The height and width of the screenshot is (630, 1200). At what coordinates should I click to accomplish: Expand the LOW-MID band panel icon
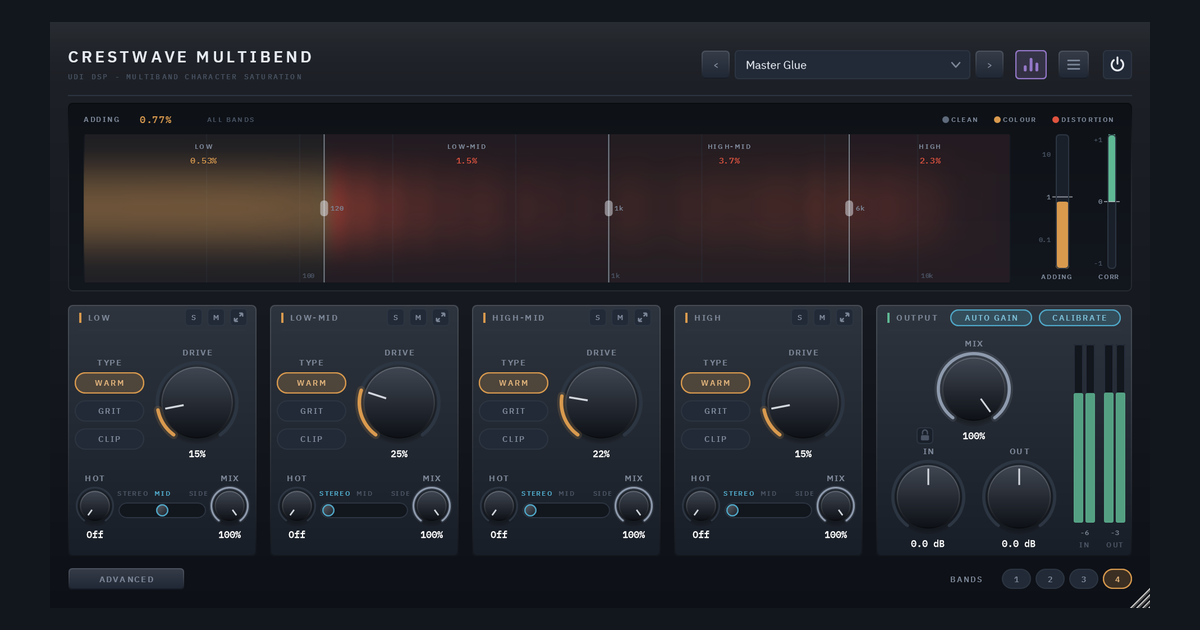[x=440, y=317]
